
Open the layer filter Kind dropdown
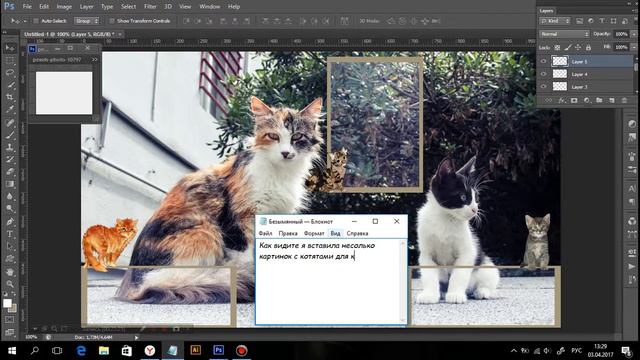pyautogui.click(x=555, y=21)
